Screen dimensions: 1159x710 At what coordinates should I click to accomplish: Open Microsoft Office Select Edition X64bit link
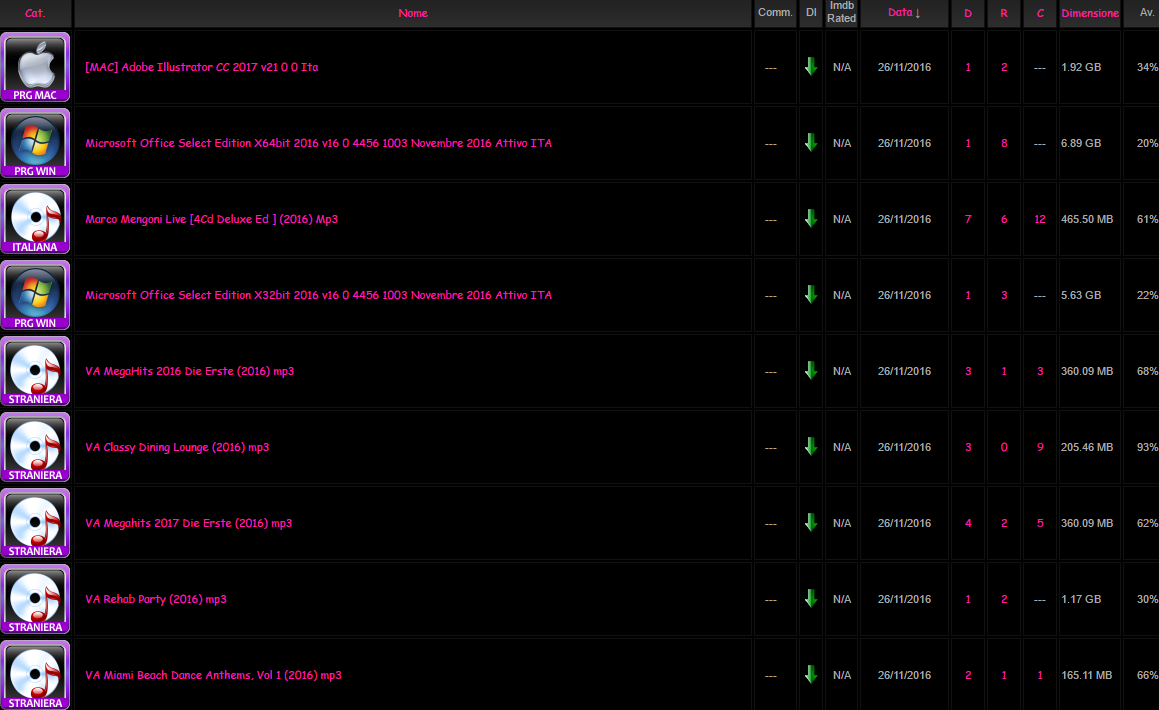pos(319,143)
